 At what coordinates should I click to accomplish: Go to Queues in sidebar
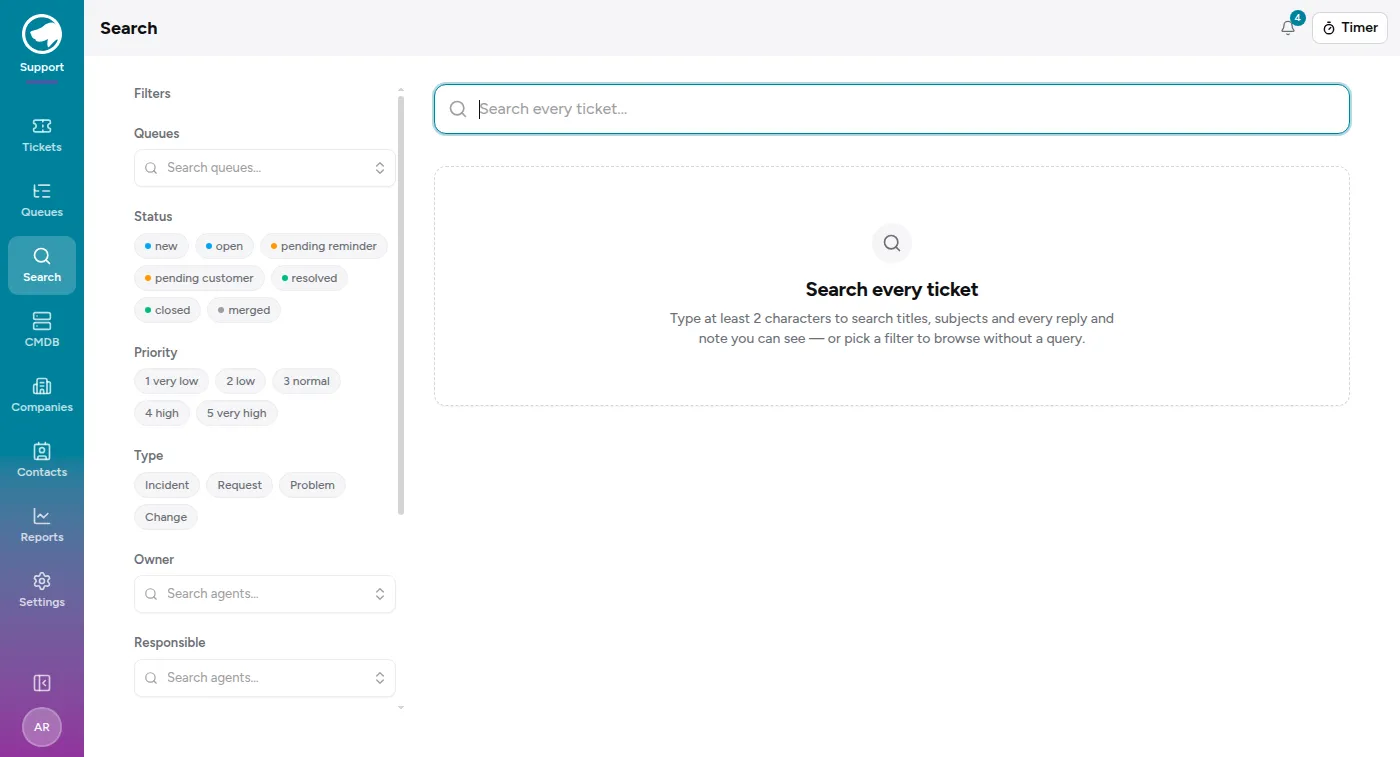pyautogui.click(x=42, y=200)
